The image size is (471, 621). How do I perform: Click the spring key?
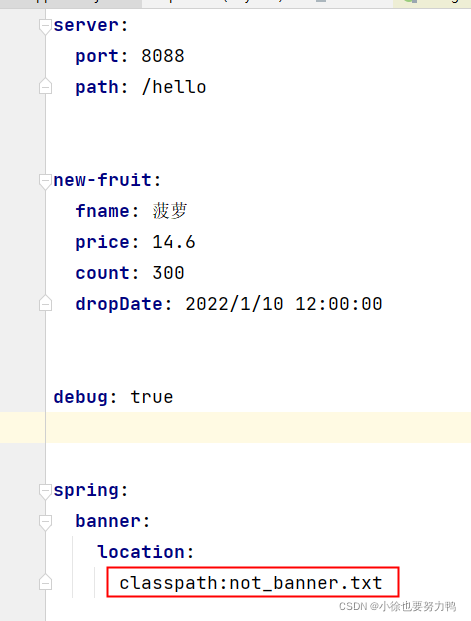87,490
